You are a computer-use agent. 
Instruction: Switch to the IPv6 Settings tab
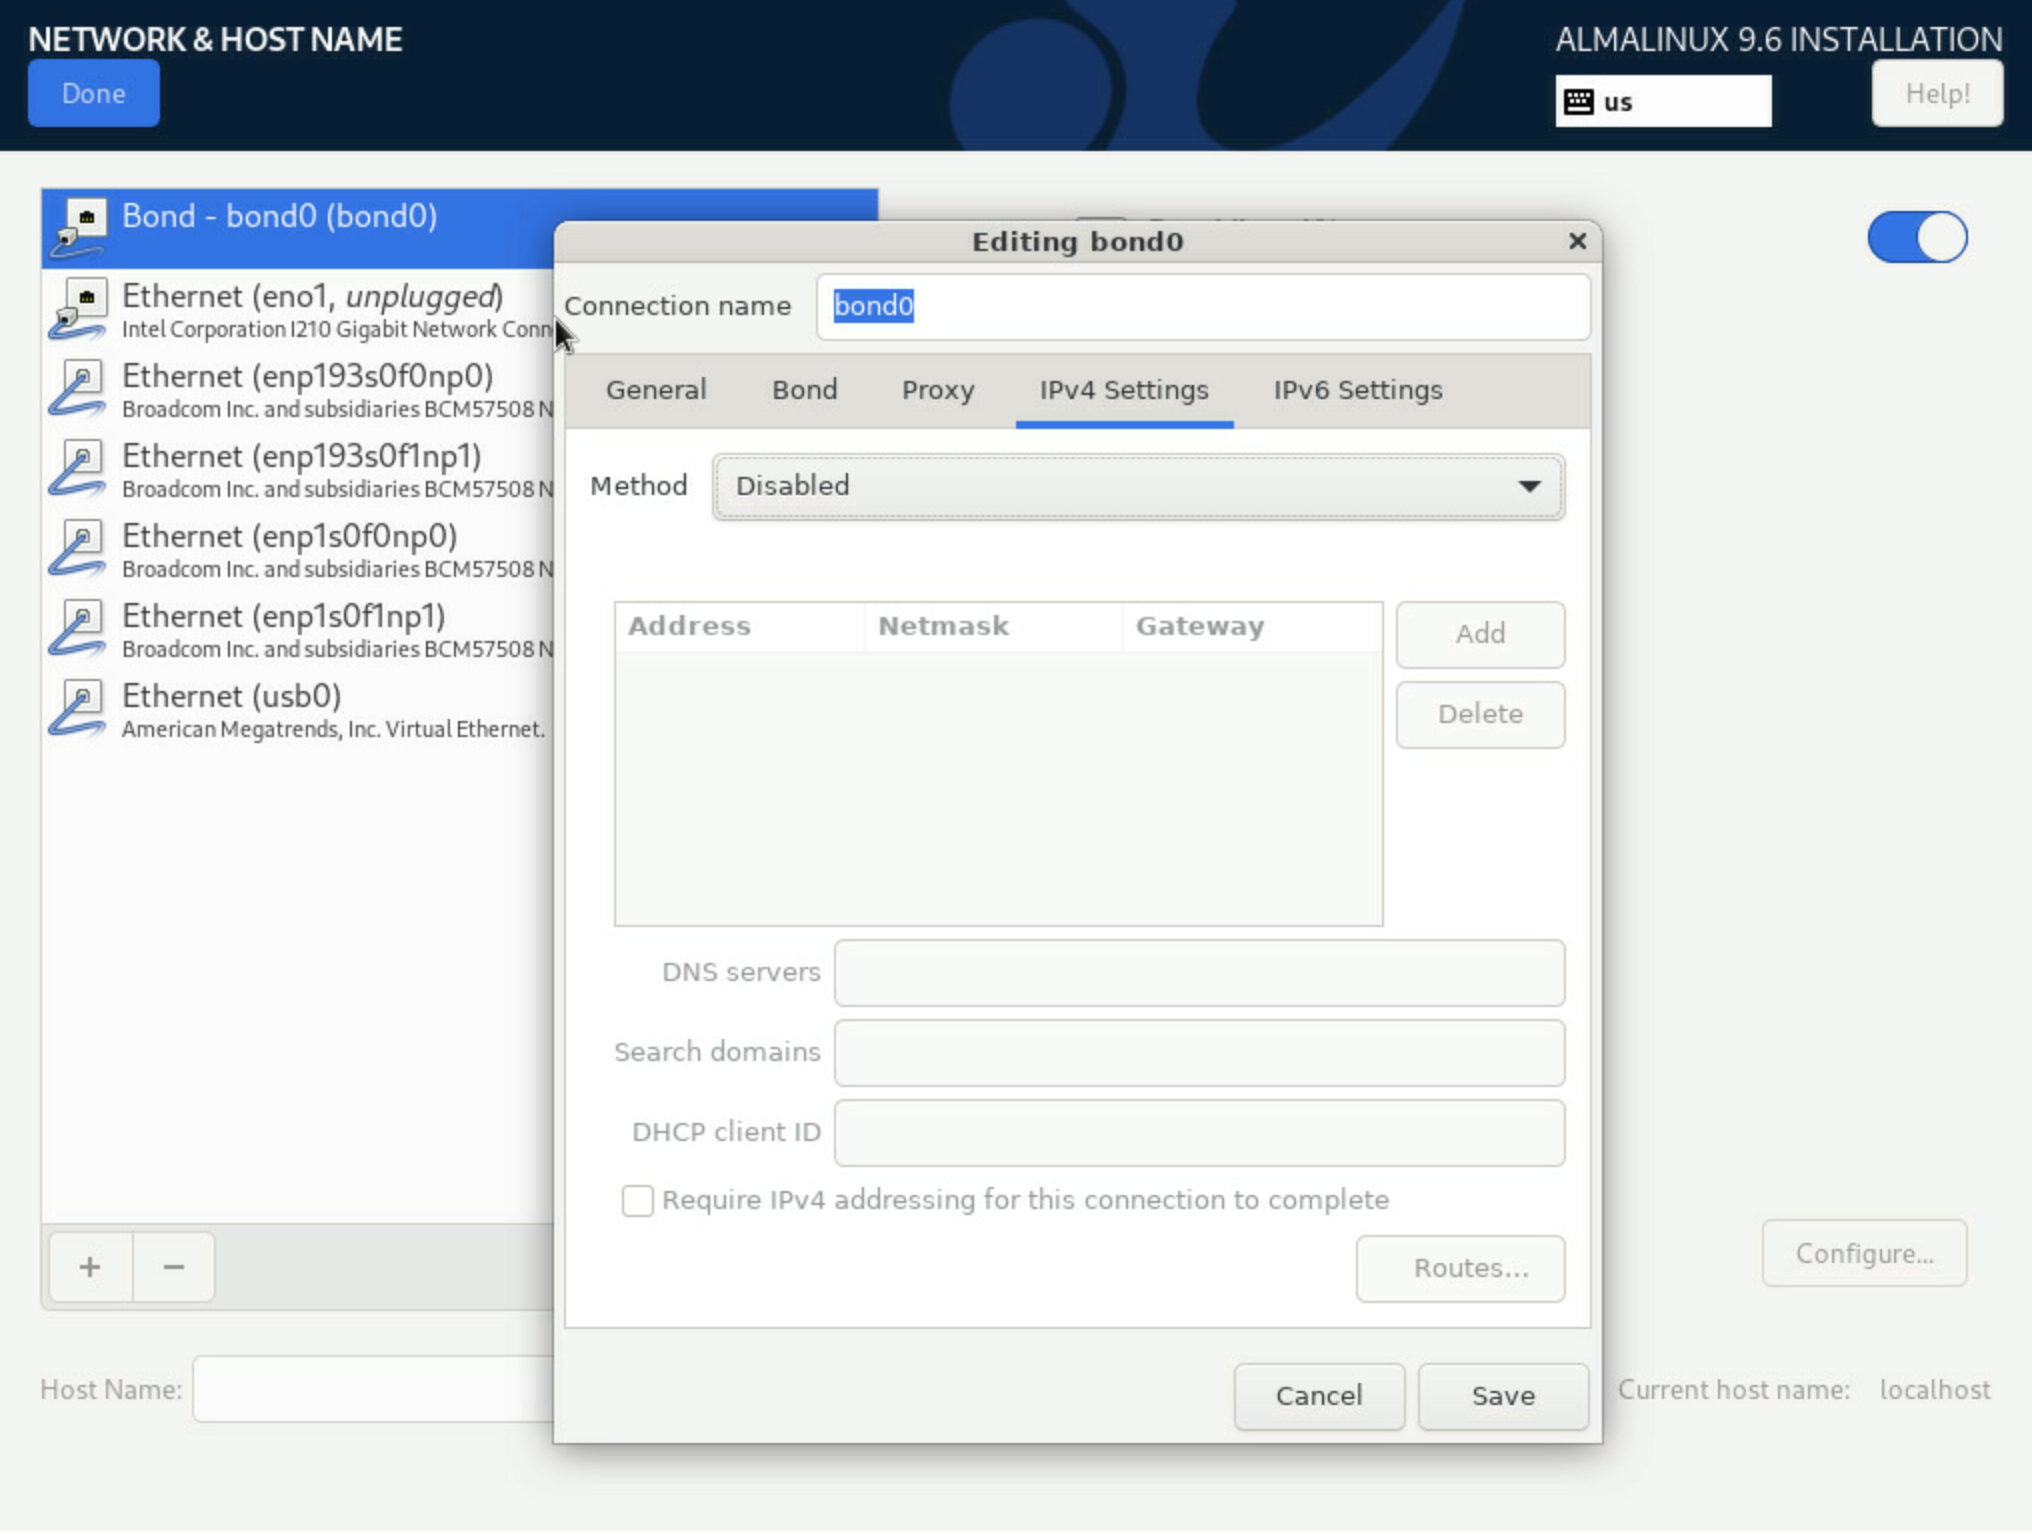tap(1358, 391)
